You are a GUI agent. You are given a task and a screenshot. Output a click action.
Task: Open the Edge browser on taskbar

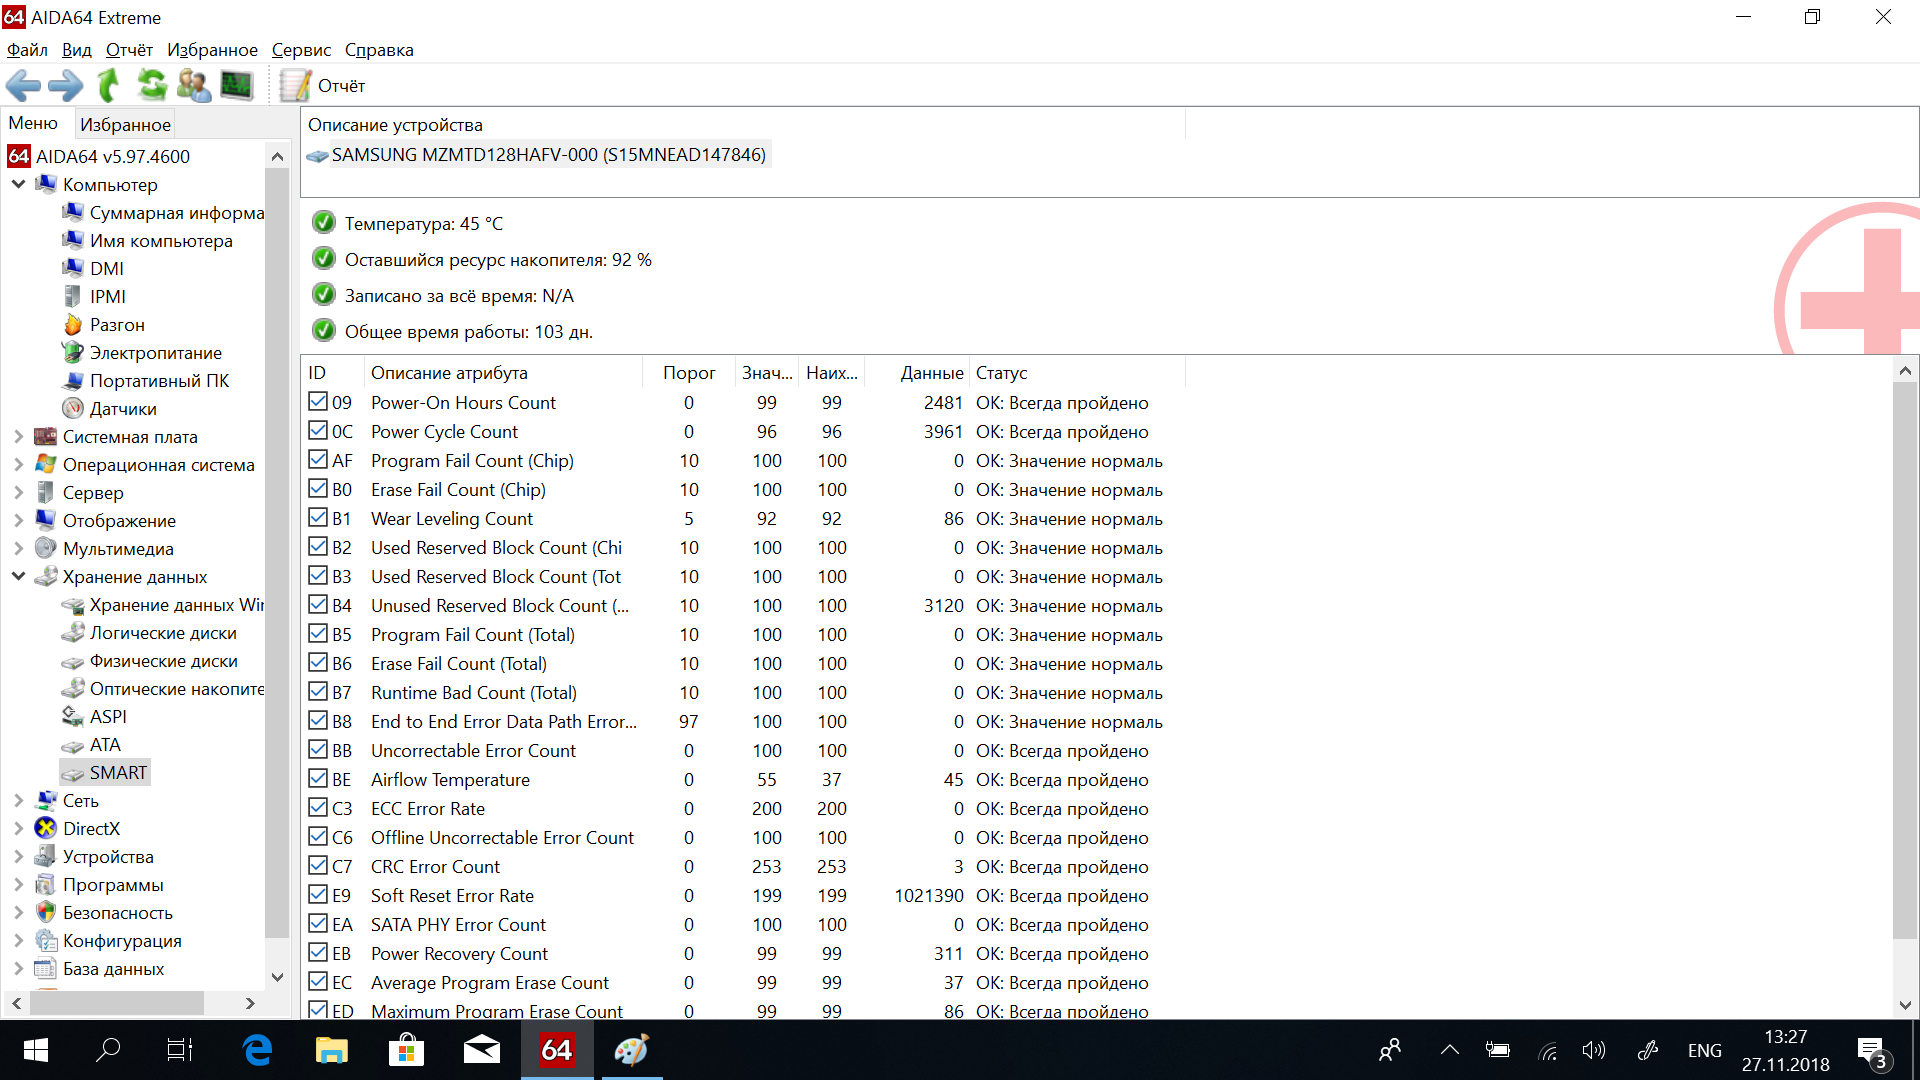[258, 1050]
